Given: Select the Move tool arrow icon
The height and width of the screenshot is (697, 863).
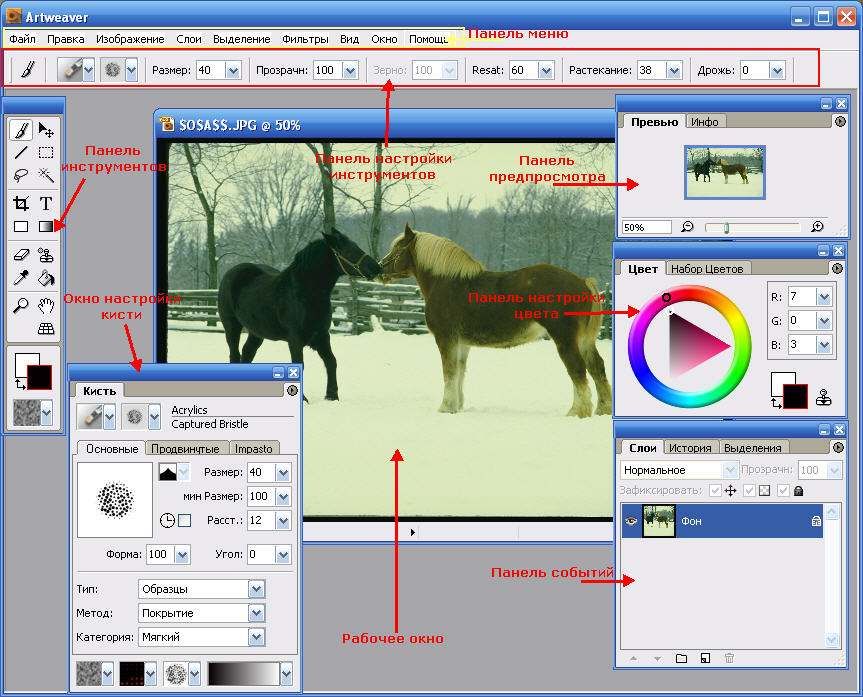Looking at the screenshot, I should coord(46,130).
